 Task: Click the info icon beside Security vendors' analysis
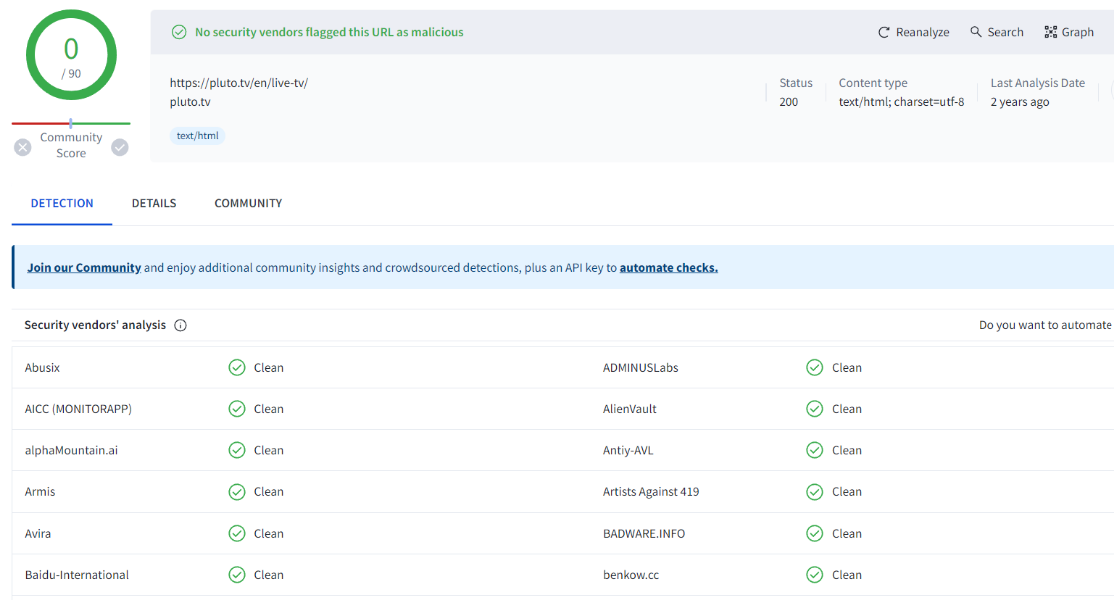click(x=180, y=325)
